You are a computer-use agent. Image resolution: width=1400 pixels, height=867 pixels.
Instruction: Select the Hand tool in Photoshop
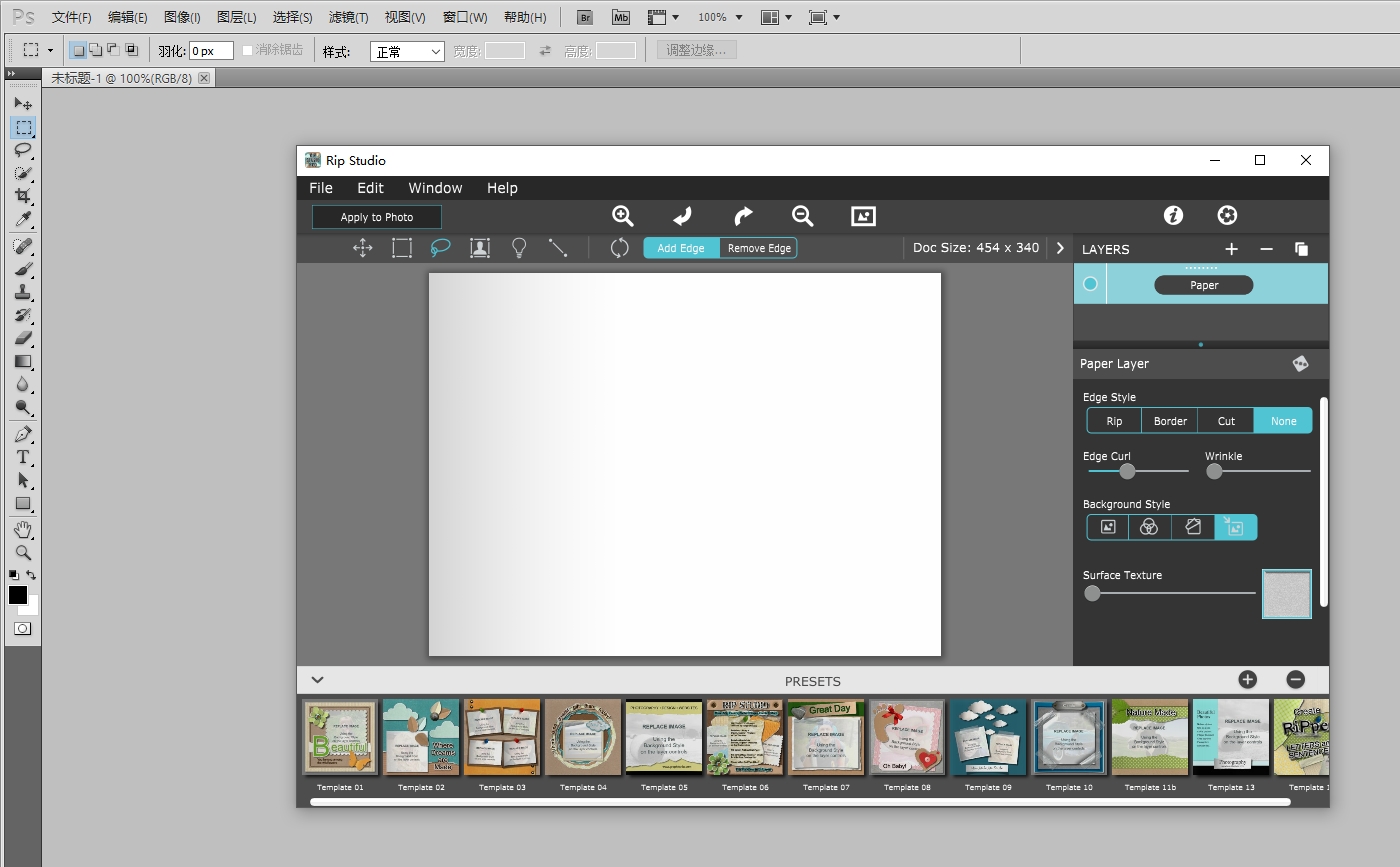(23, 529)
